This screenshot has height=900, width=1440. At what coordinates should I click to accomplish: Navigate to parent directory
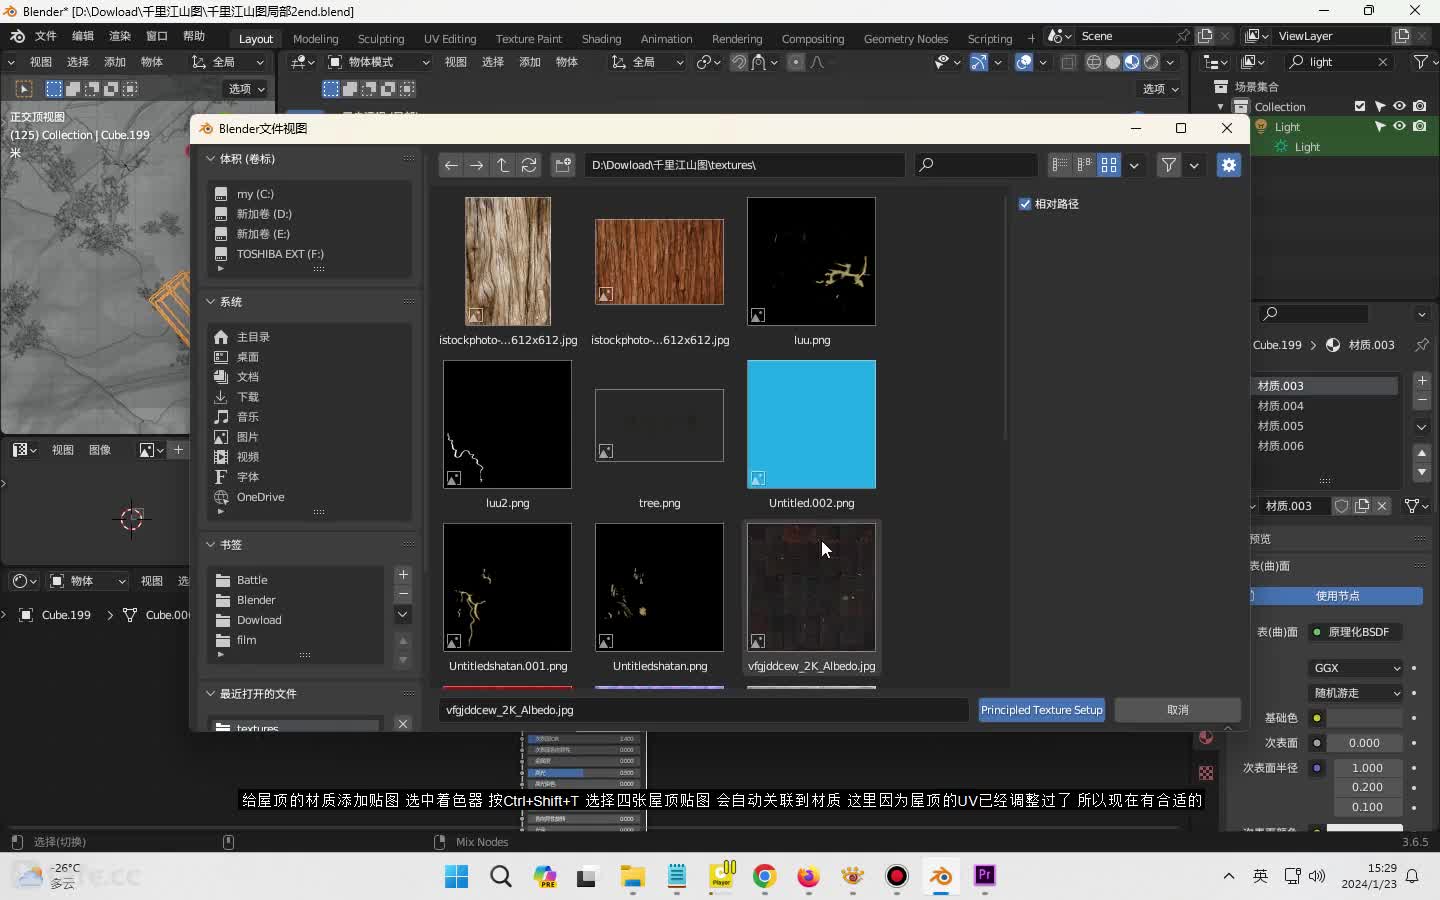(x=503, y=165)
